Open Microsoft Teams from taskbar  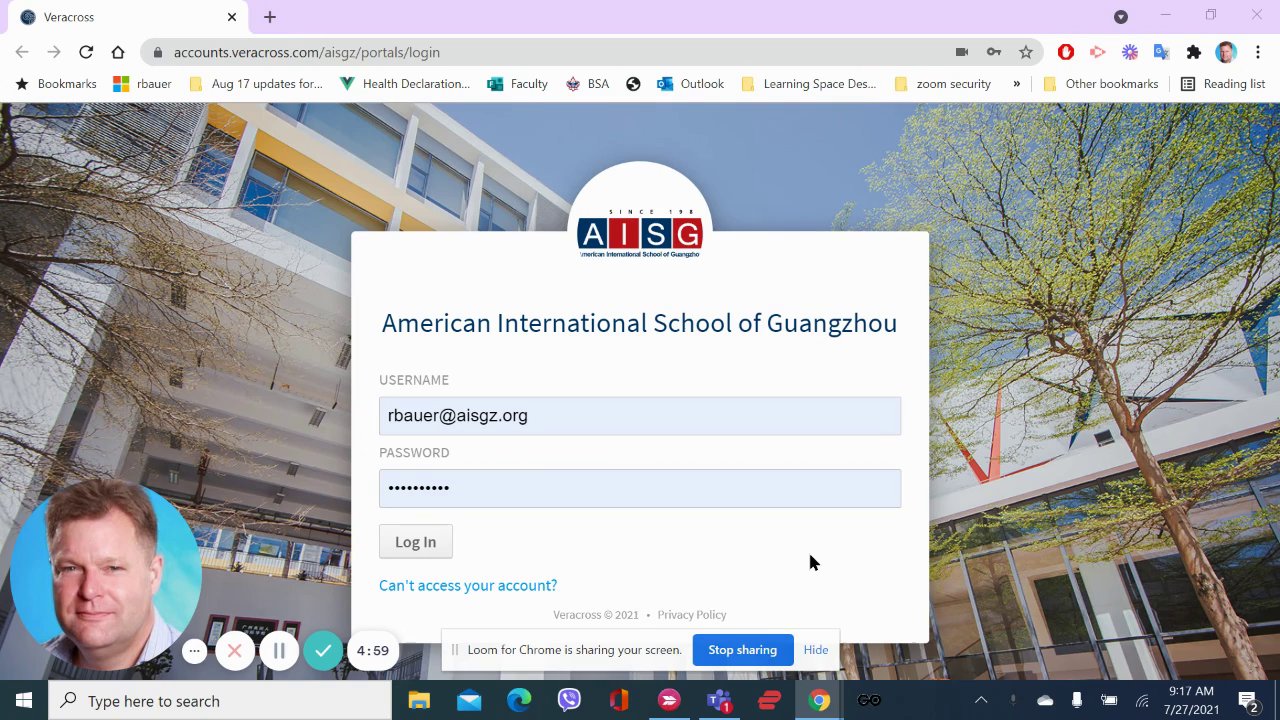pyautogui.click(x=719, y=700)
